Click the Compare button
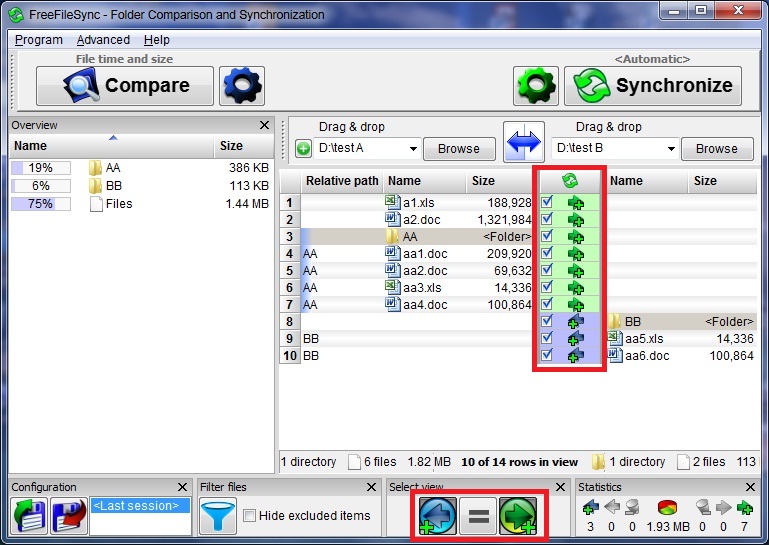This screenshot has width=769, height=545. coord(125,86)
